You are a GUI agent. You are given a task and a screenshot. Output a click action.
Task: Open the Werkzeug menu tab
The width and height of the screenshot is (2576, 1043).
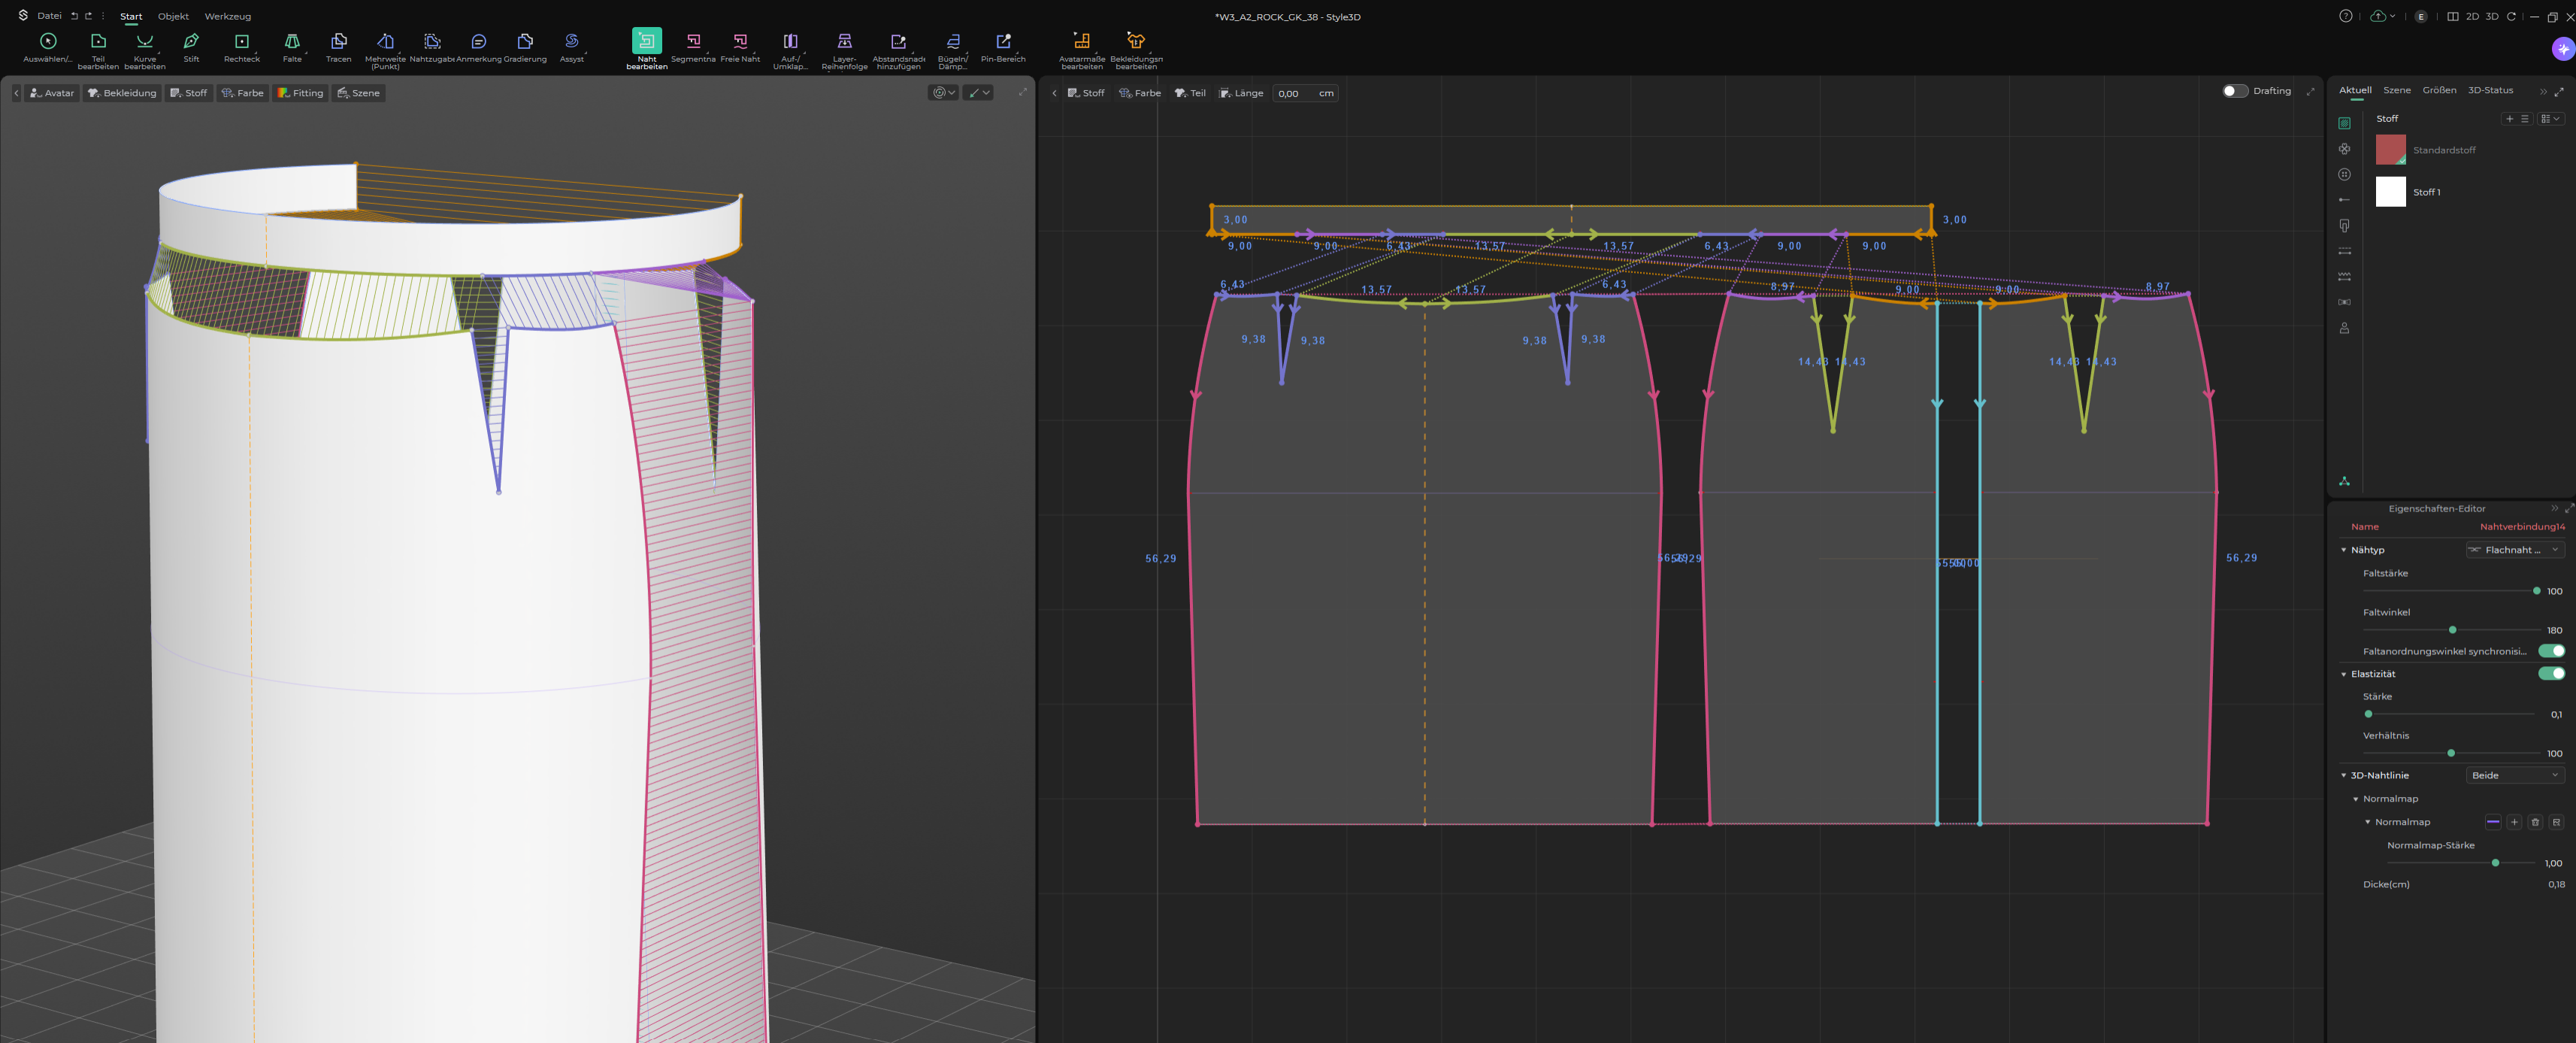[x=227, y=16]
